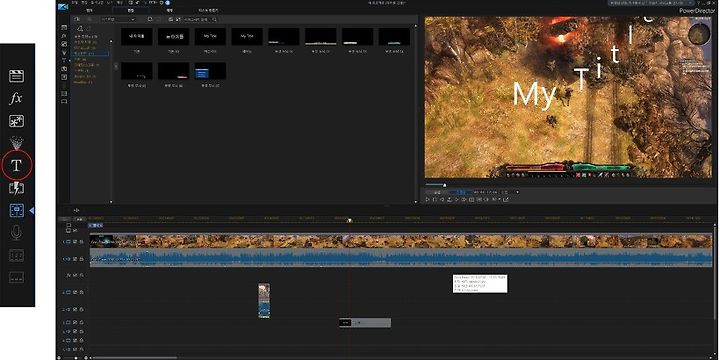Switch to the second top tab (Edit)
Screen dimensions: 720x360
(x=130, y=10)
